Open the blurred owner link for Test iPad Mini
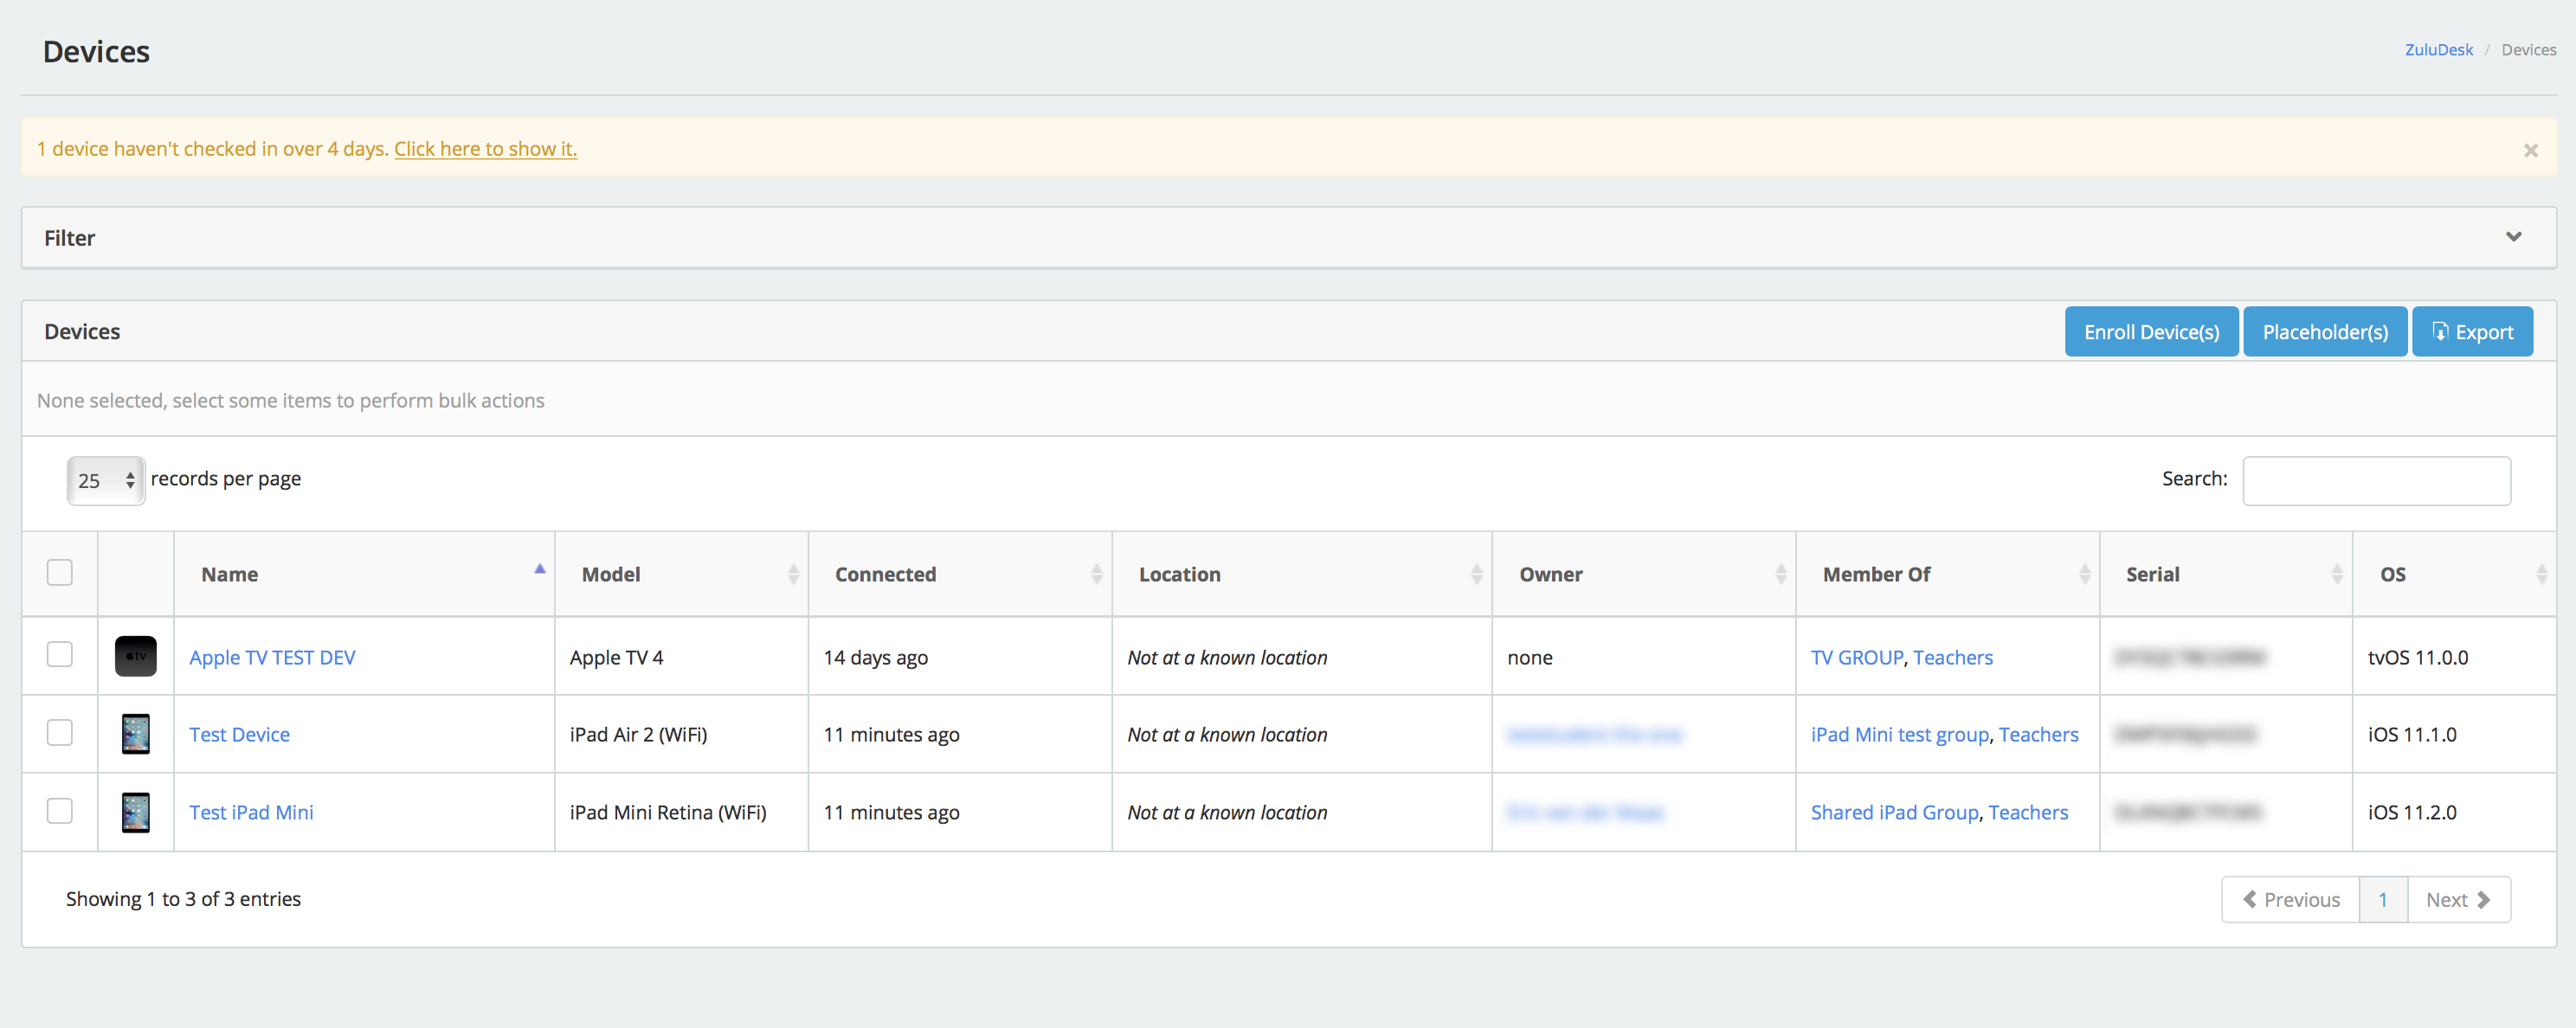2576x1028 pixels. tap(1585, 812)
